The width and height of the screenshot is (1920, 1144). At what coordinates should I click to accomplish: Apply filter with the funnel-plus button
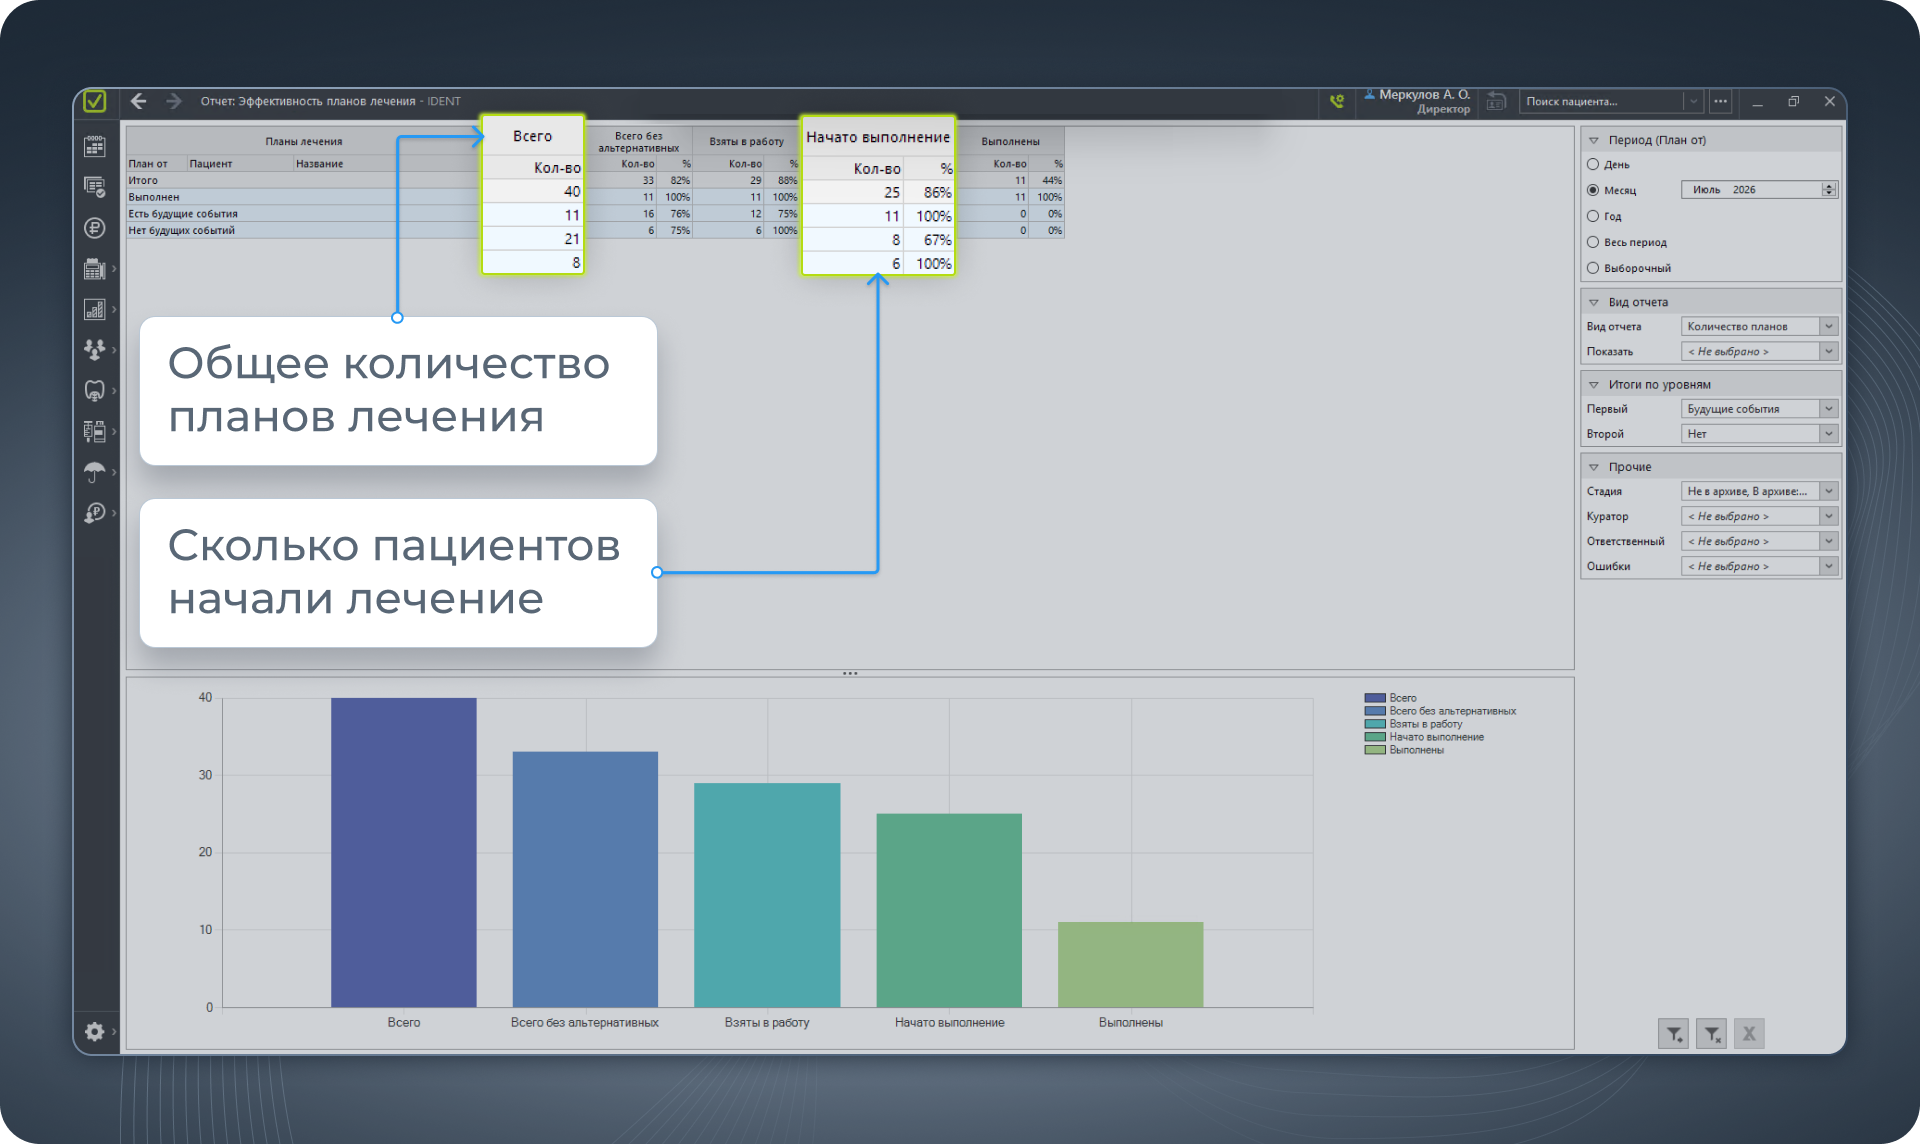[x=1674, y=1034]
